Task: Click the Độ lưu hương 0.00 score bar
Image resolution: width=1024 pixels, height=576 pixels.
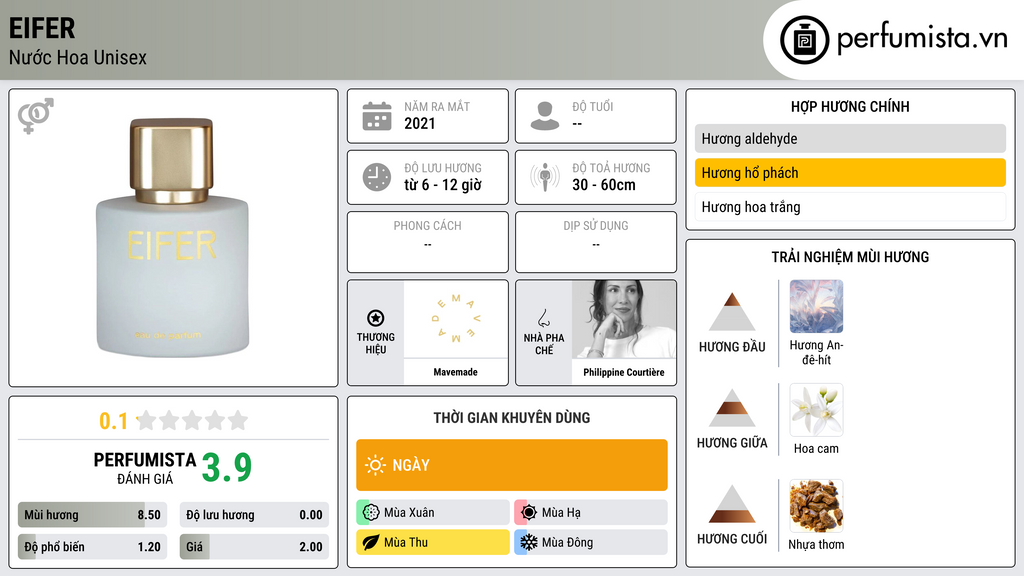Action: pos(254,515)
